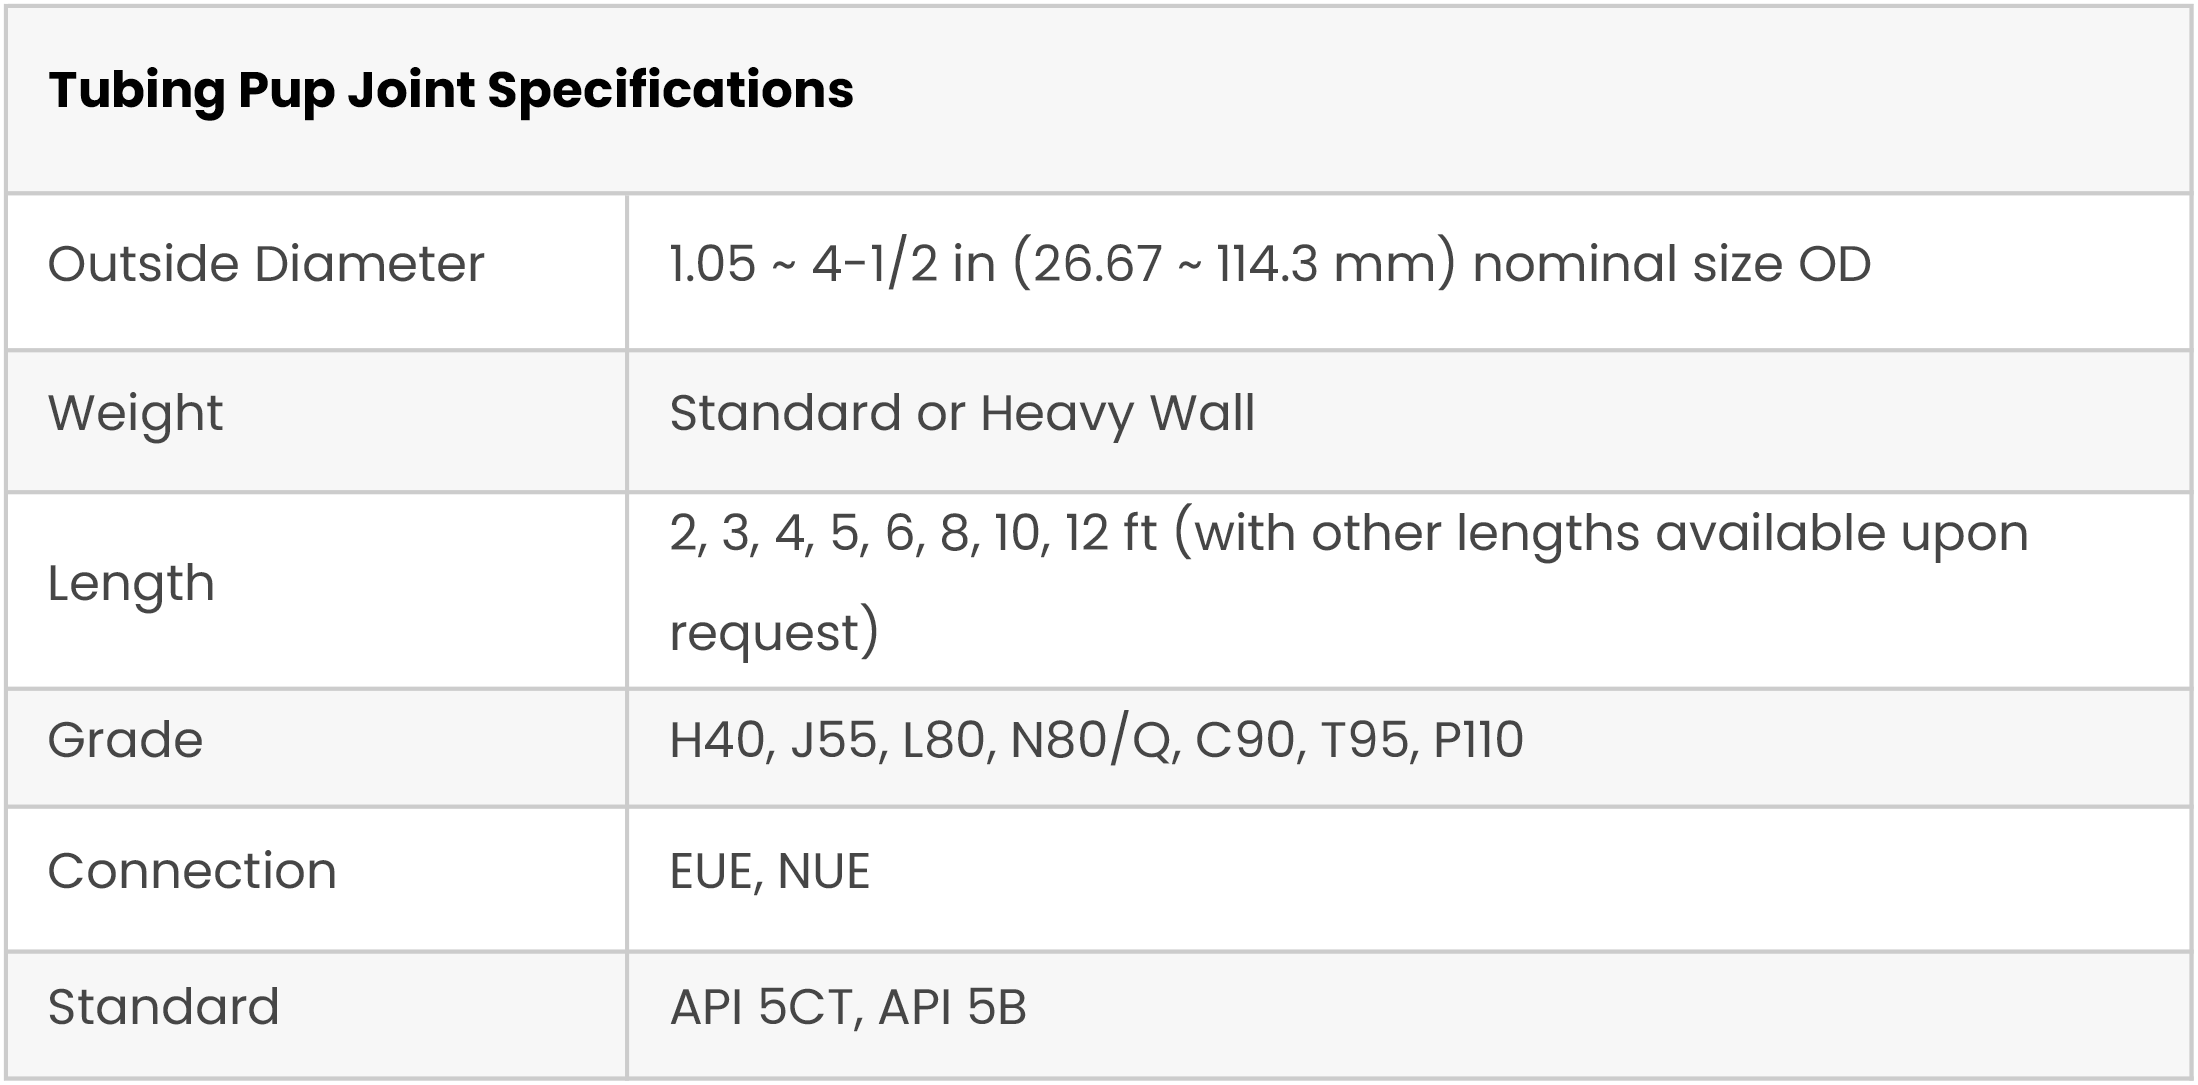Select the Standard label in last row
The width and height of the screenshot is (2198, 1085).
(164, 1007)
